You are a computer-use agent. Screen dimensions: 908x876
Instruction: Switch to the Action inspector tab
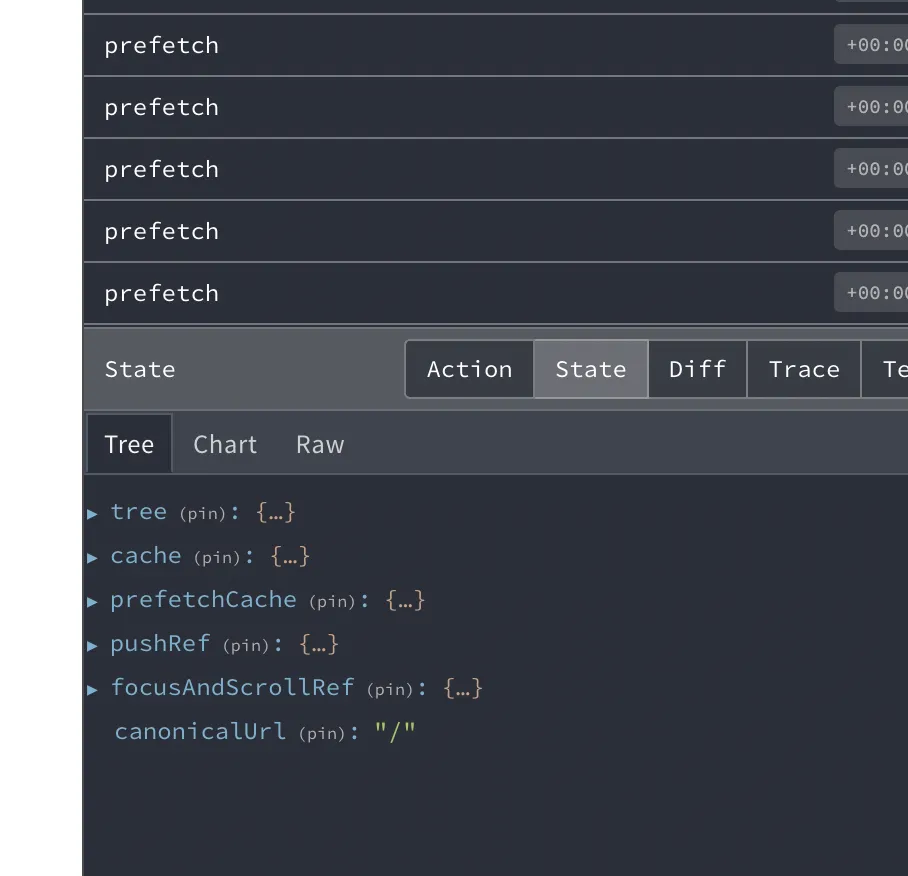click(x=469, y=369)
